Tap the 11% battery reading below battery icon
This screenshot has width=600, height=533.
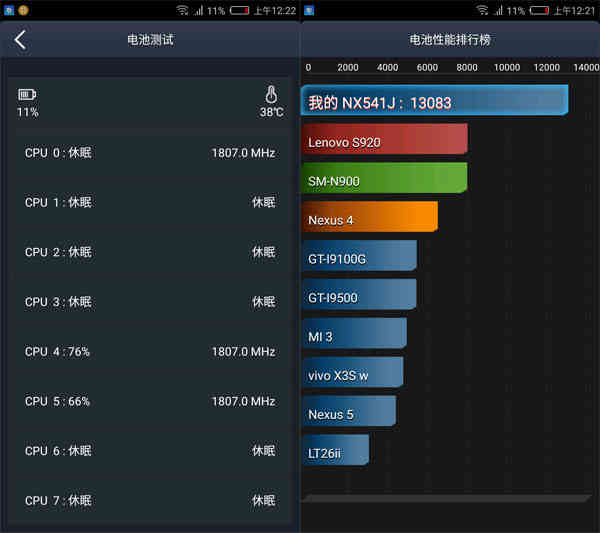click(28, 112)
